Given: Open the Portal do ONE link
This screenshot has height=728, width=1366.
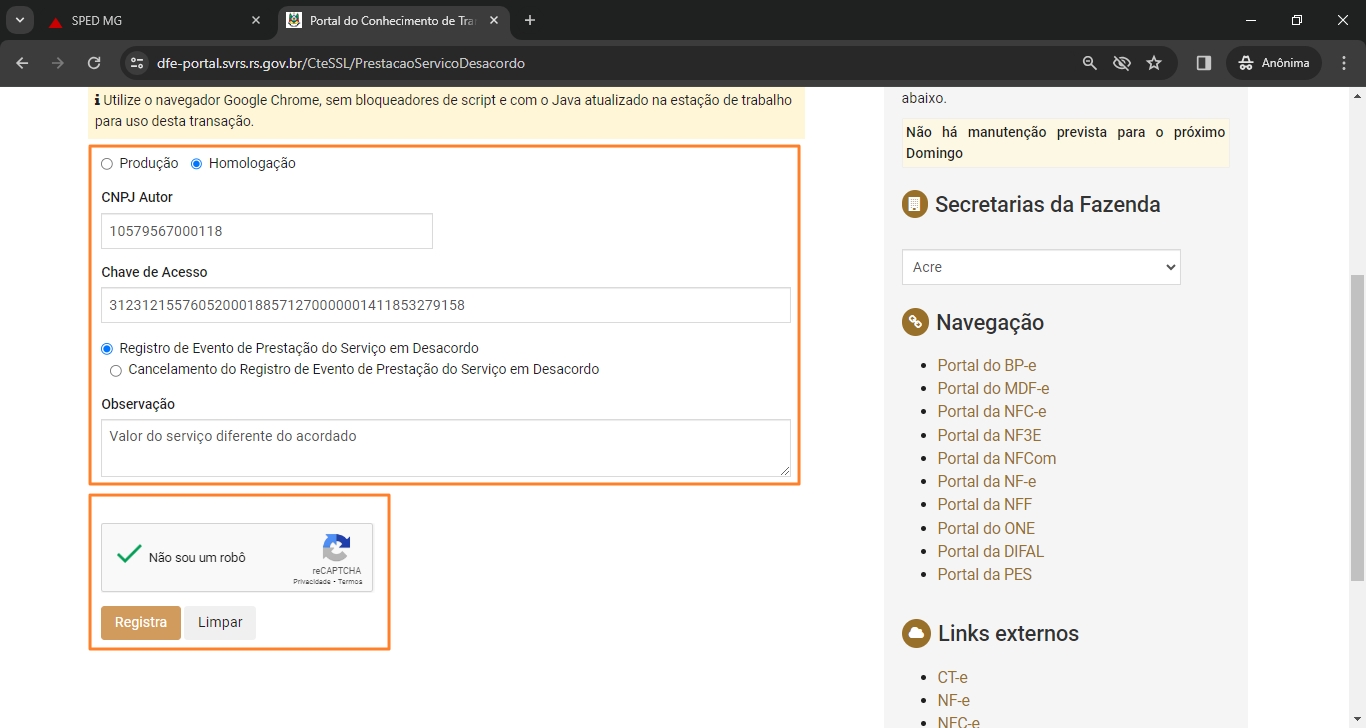Looking at the screenshot, I should (986, 528).
